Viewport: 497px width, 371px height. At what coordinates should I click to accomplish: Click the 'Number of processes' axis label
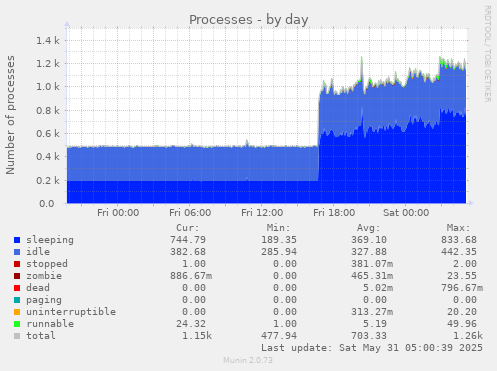tap(10, 115)
